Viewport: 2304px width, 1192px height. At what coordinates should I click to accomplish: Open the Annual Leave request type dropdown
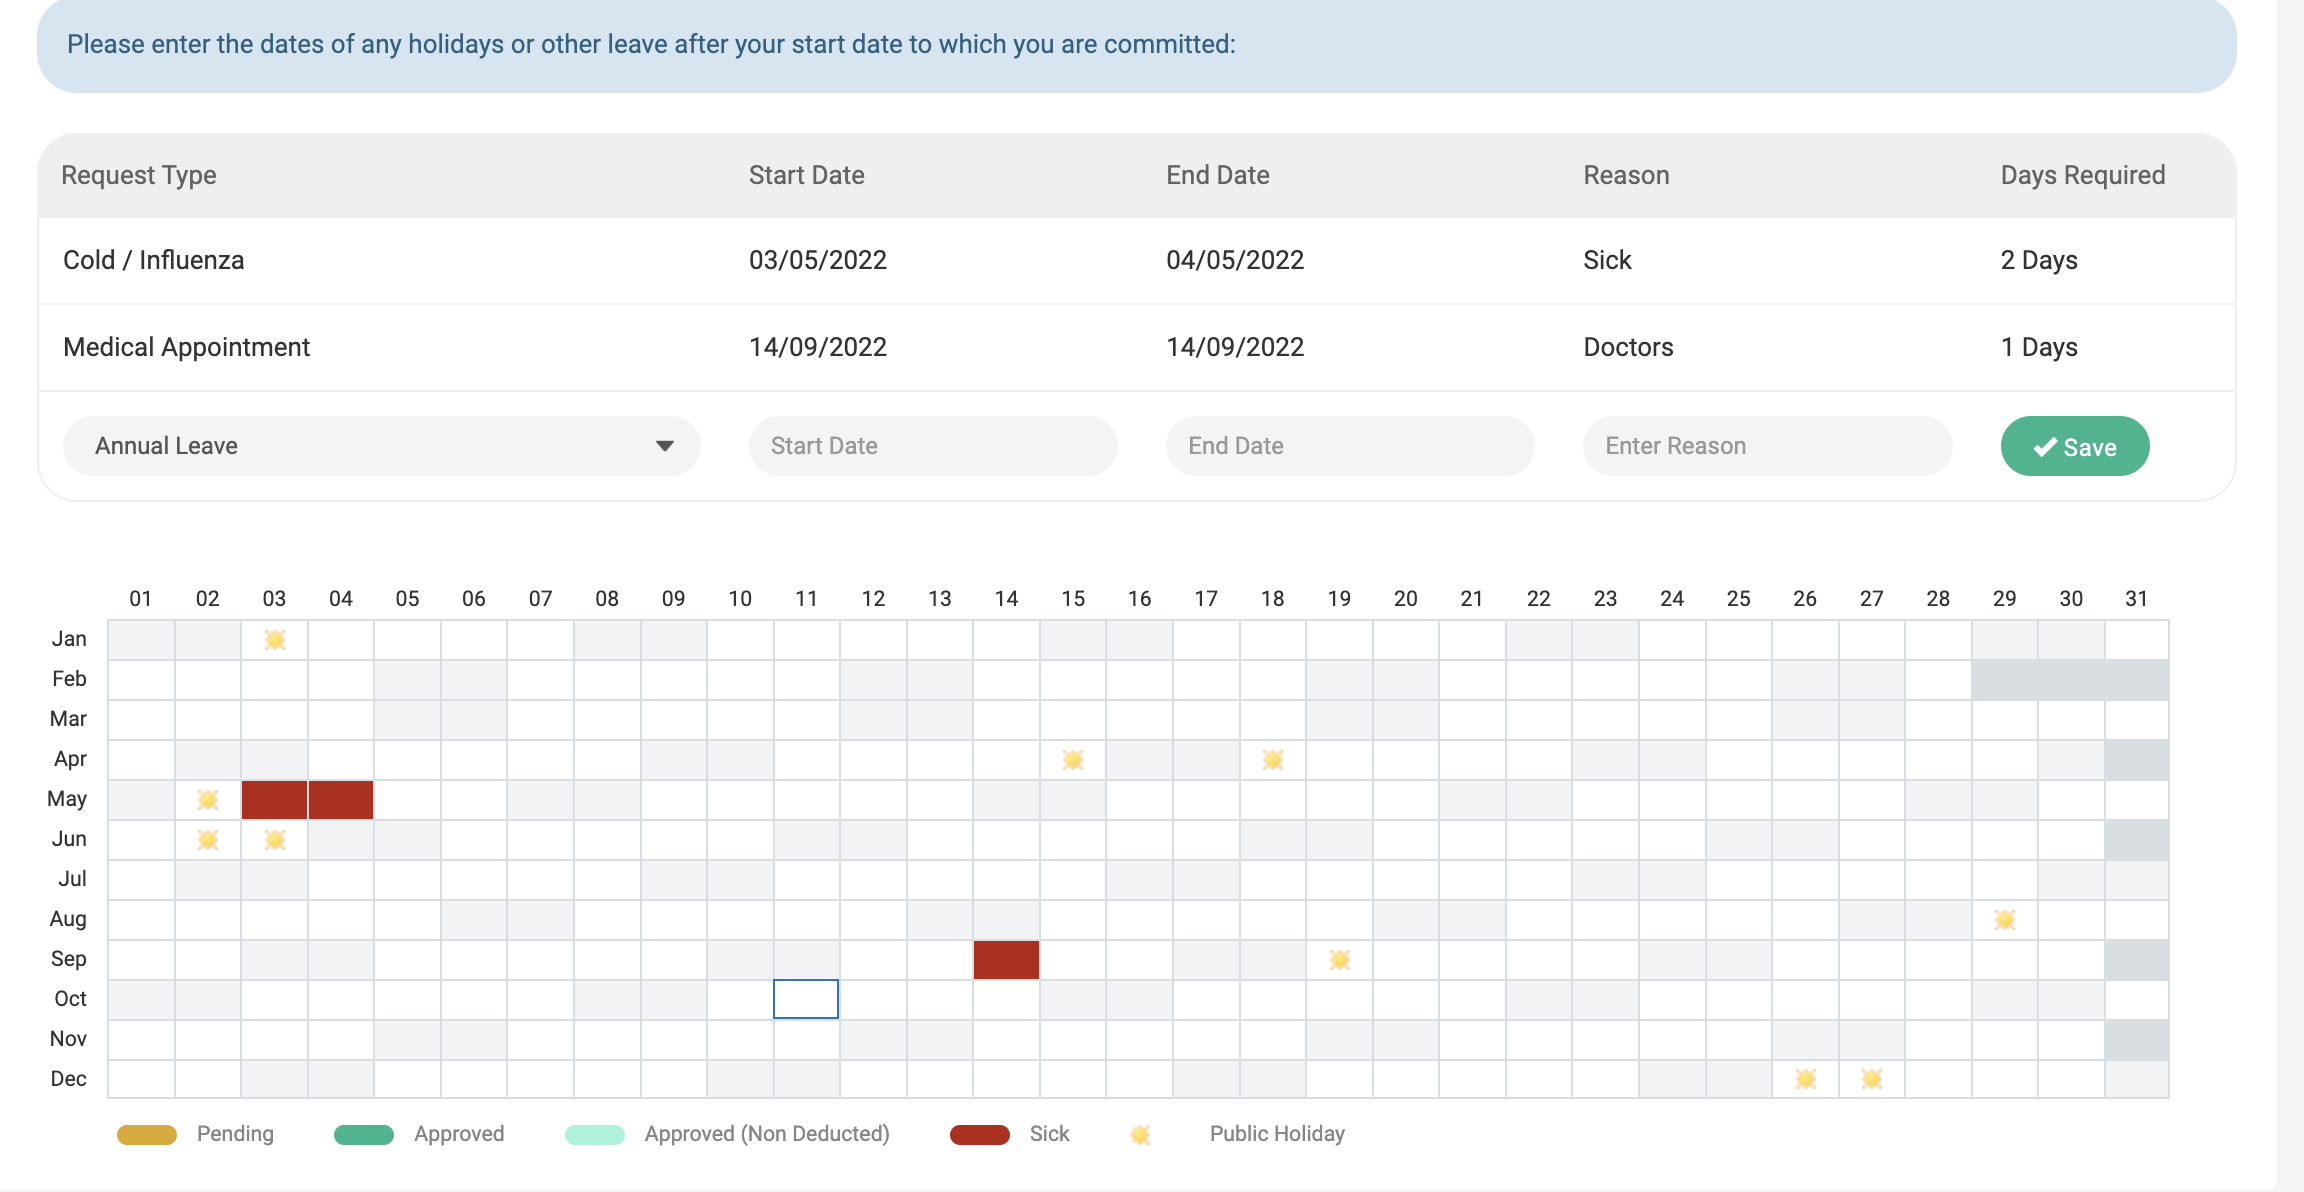pyautogui.click(x=380, y=446)
